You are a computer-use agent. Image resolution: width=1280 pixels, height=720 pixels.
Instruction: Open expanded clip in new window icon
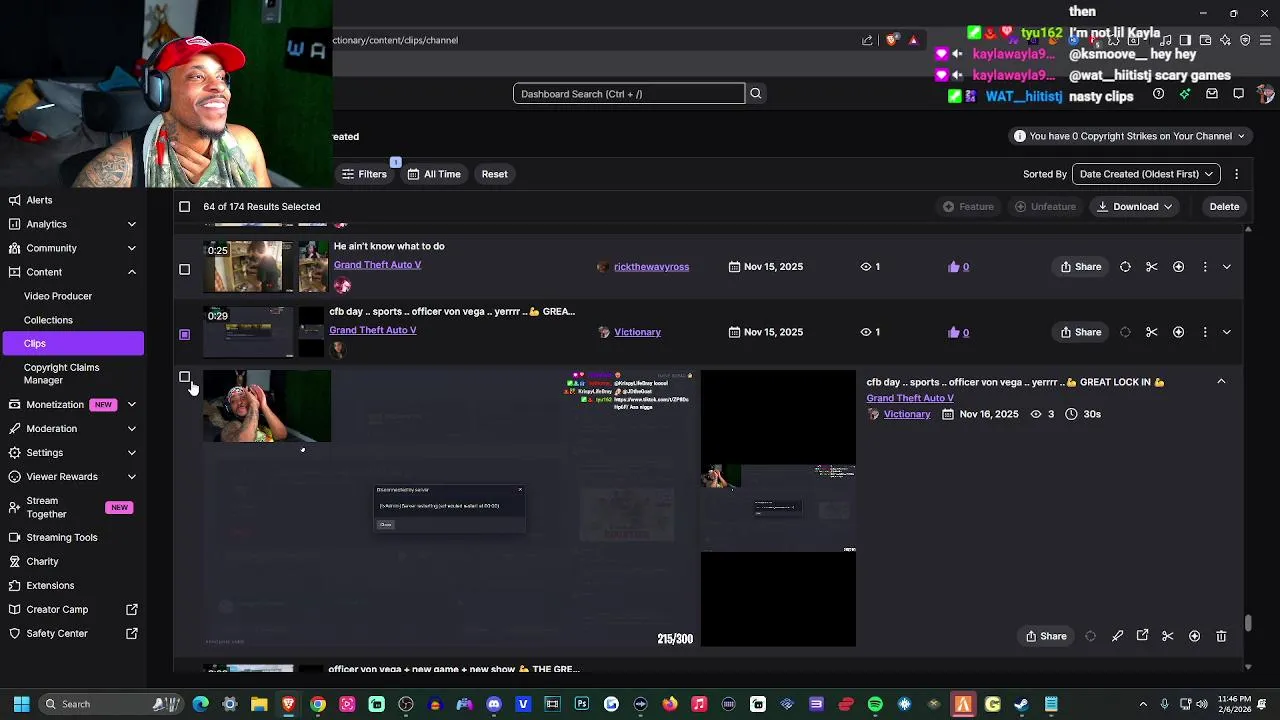pos(1142,636)
